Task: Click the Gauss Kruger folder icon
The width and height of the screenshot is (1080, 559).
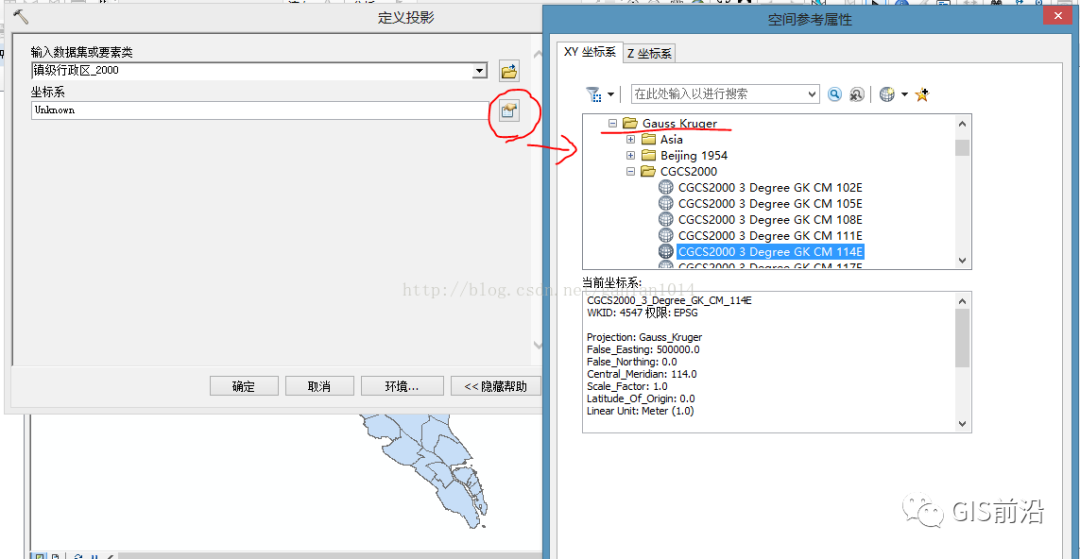Action: 630,123
